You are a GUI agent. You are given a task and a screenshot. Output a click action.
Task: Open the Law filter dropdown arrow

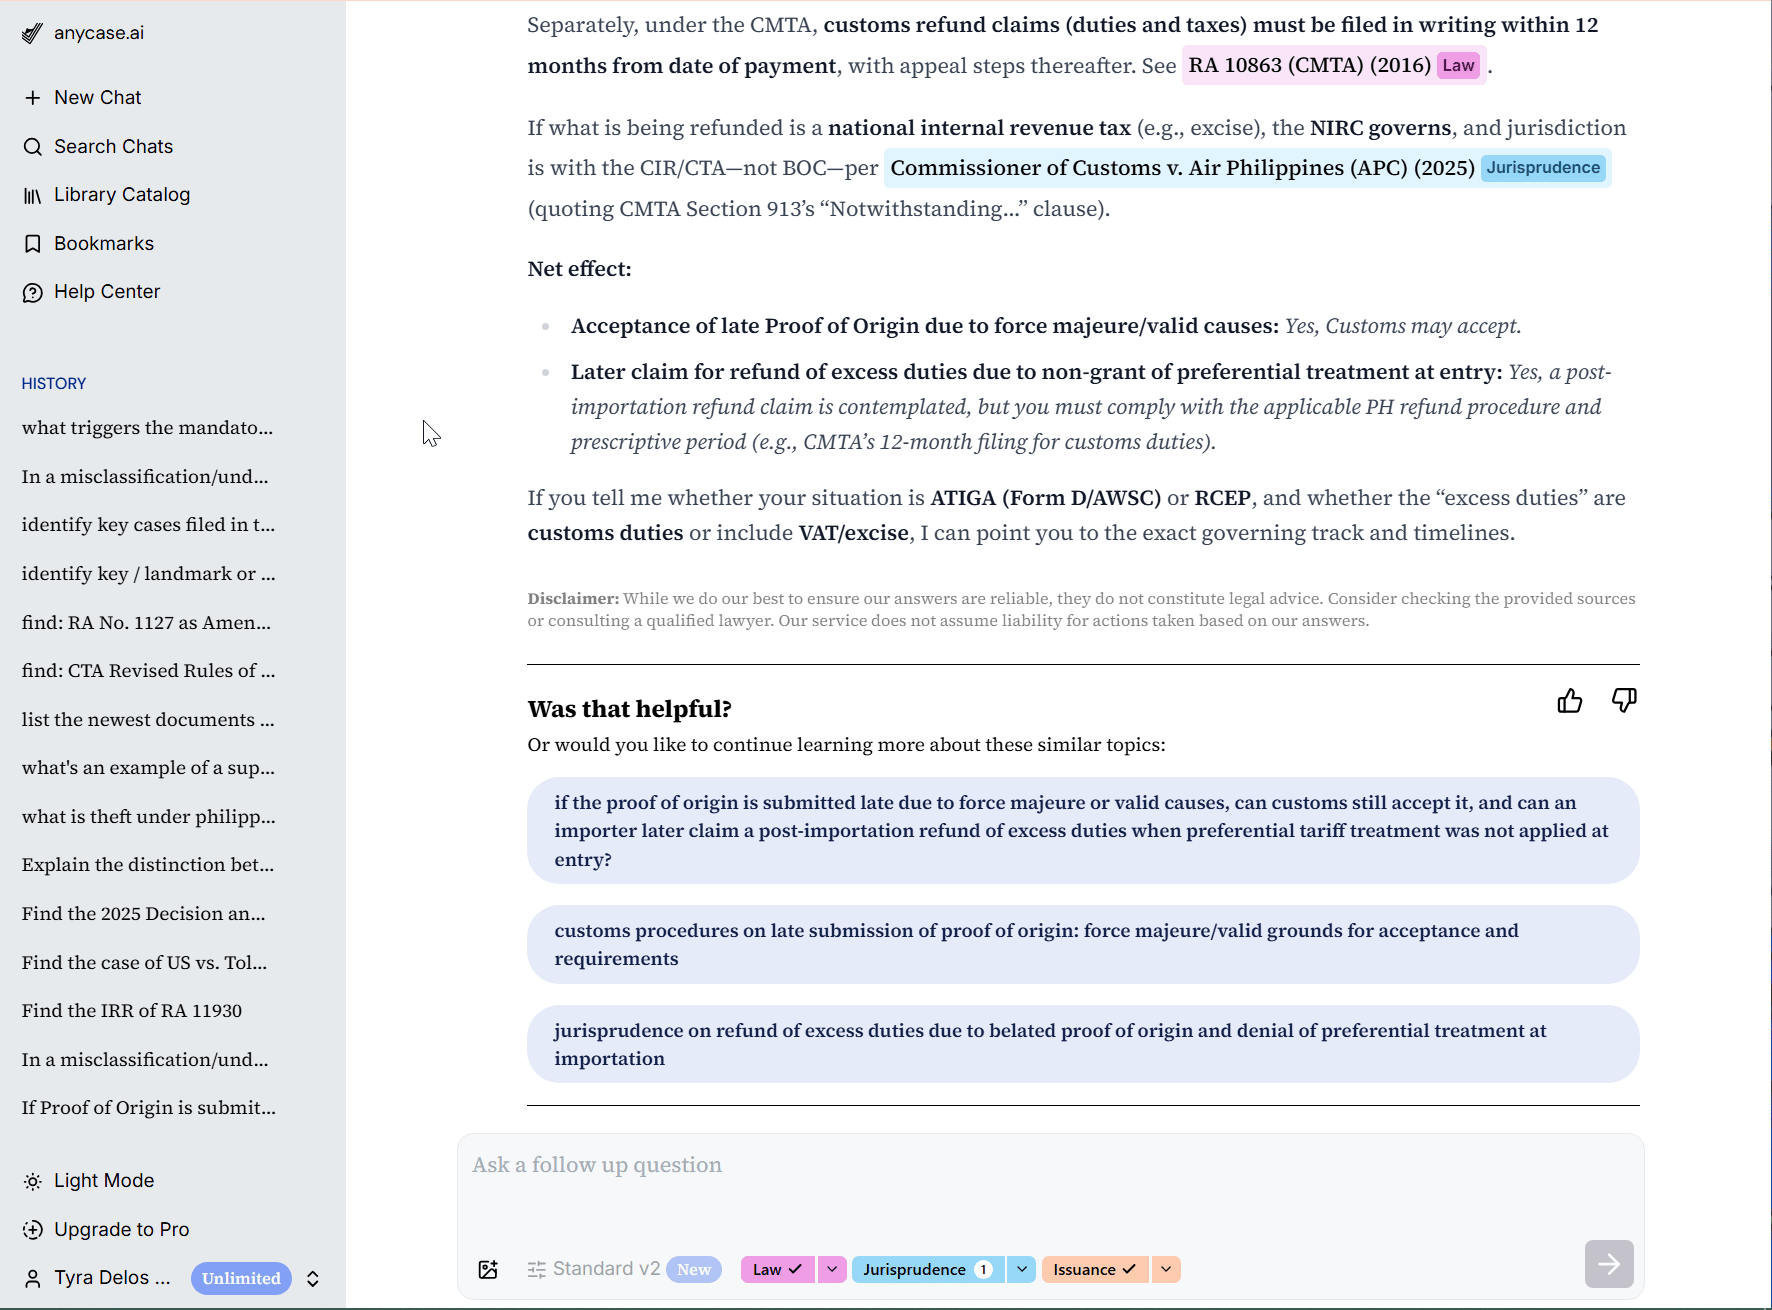click(x=832, y=1270)
